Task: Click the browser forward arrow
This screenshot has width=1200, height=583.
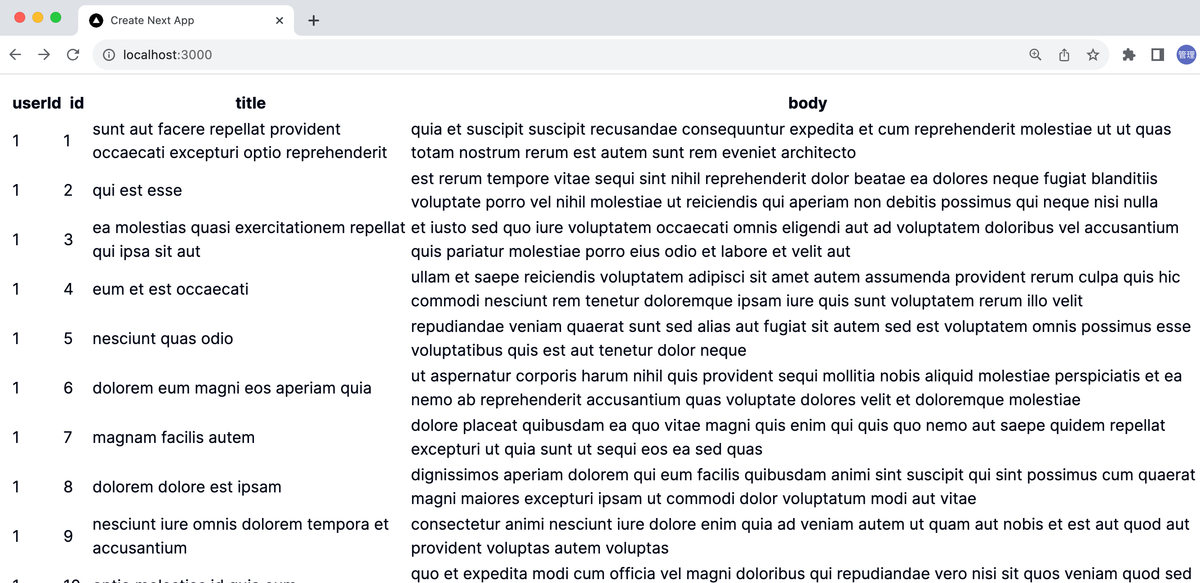Action: tap(43, 55)
